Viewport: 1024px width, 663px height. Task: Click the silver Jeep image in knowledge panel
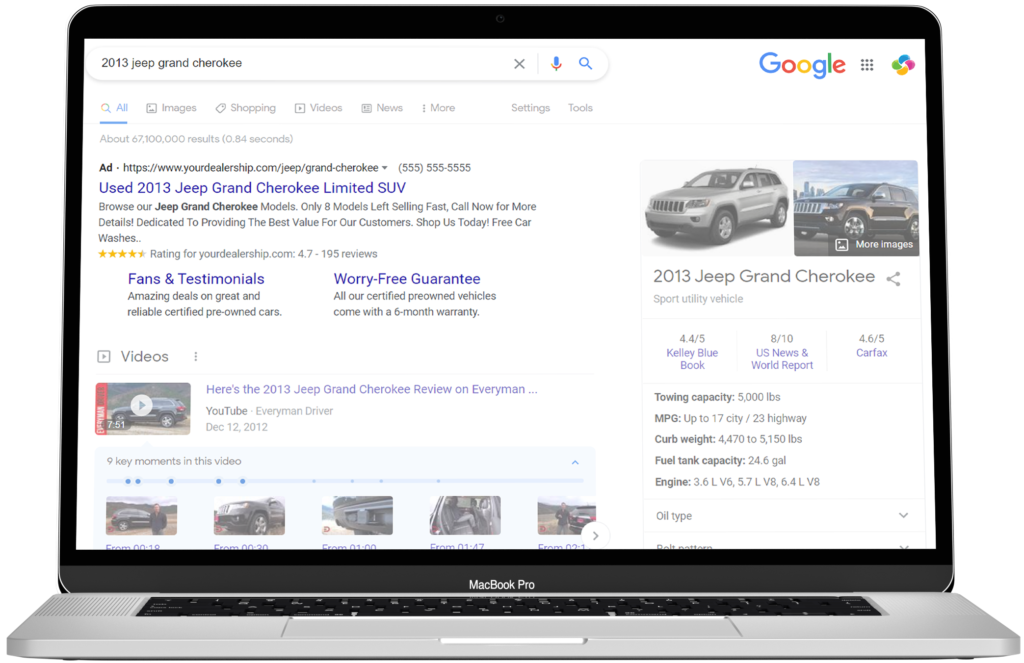[x=716, y=208]
